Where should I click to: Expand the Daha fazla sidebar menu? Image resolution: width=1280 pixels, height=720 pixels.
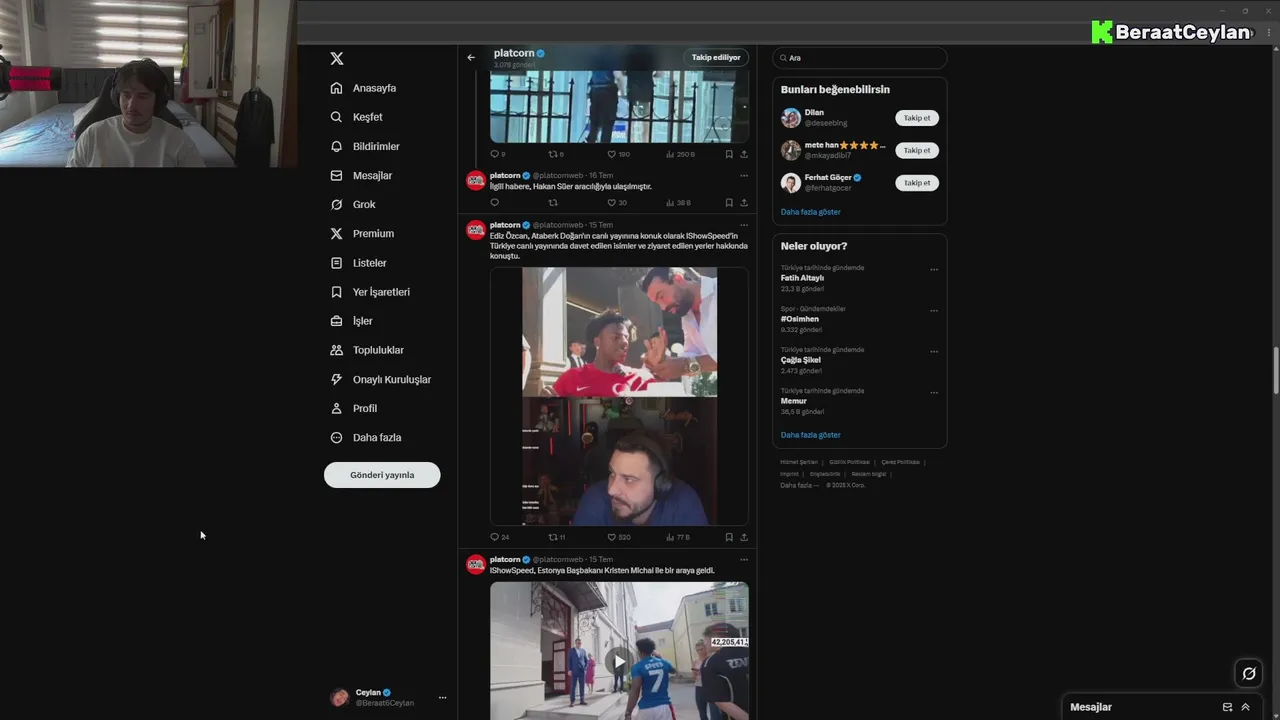(x=366, y=437)
